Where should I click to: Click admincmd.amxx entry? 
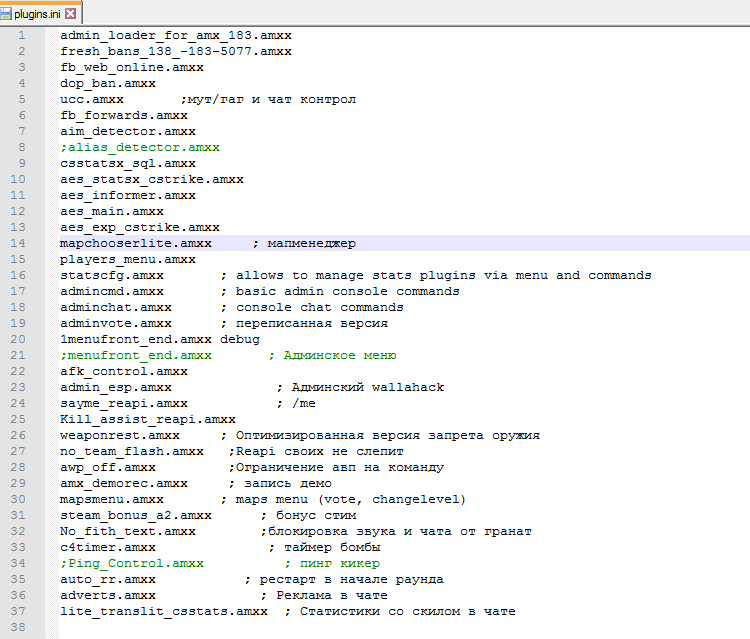pos(112,291)
